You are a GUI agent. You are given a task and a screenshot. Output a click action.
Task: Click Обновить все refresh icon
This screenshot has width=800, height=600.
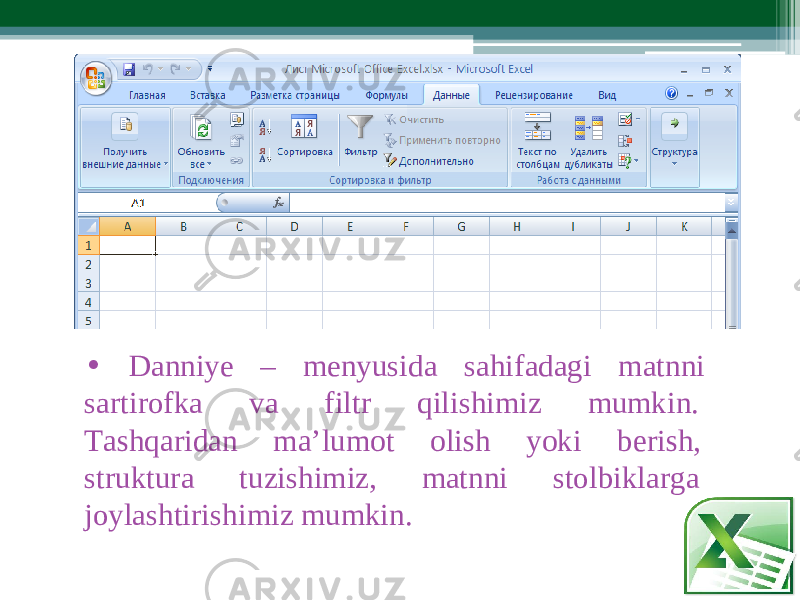click(x=201, y=128)
